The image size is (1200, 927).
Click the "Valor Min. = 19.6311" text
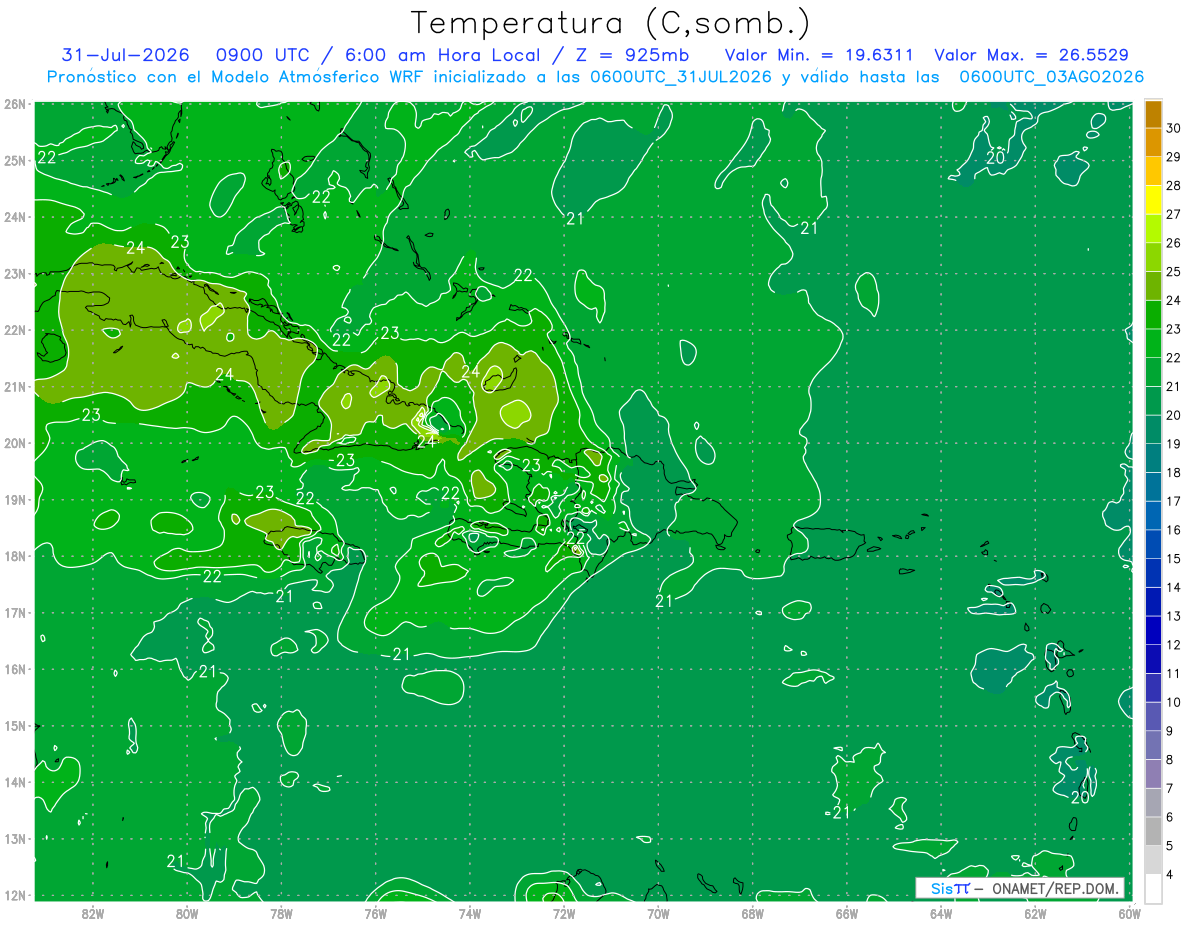(819, 55)
